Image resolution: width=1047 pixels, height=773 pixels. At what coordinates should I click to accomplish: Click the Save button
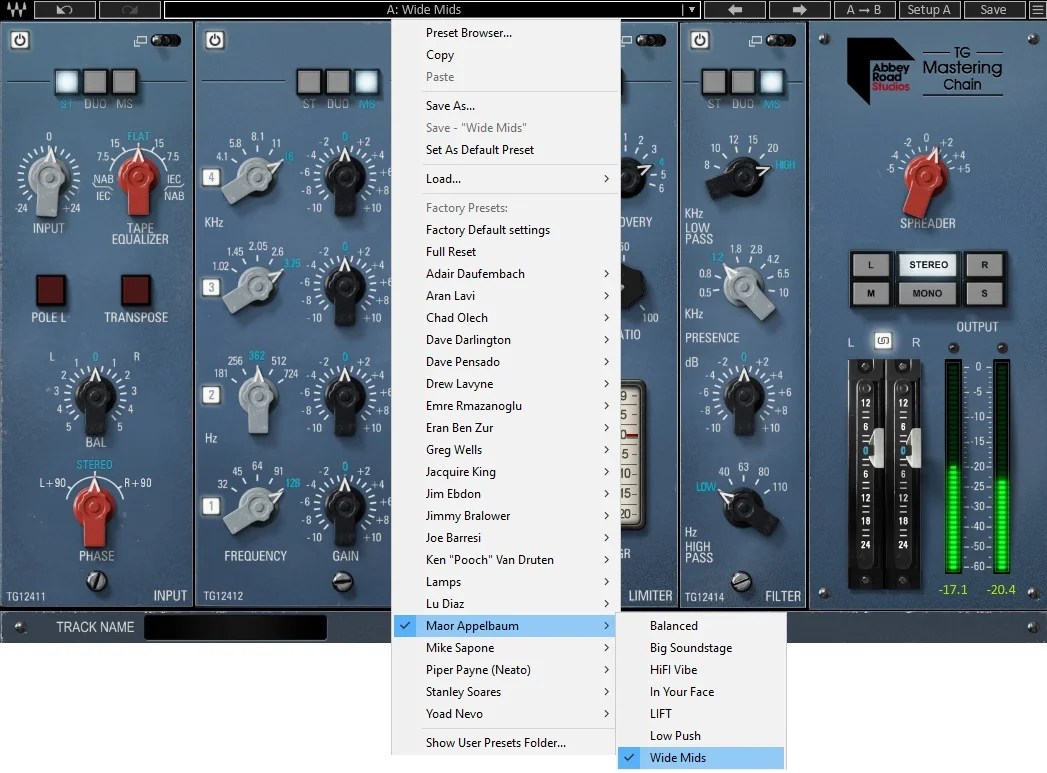click(994, 9)
